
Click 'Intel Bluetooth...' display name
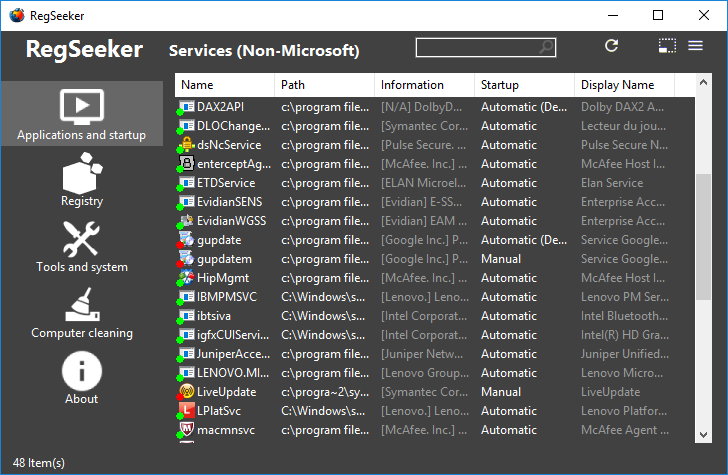click(x=624, y=316)
